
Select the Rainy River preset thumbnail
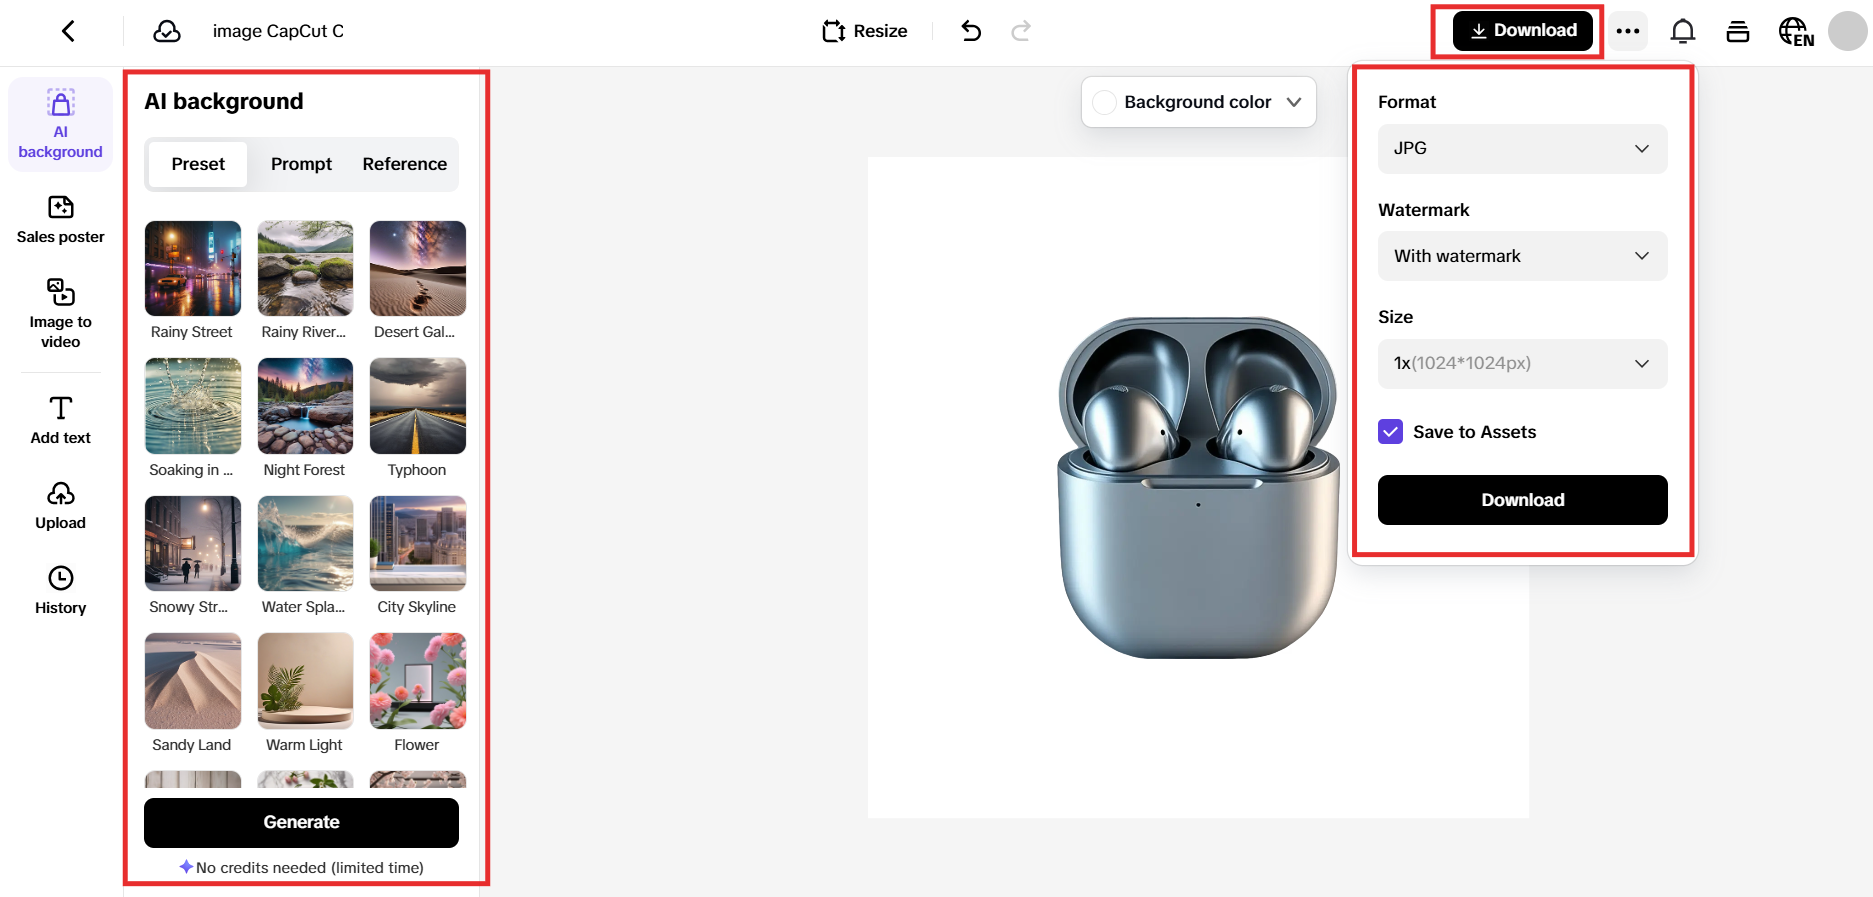coord(305,268)
